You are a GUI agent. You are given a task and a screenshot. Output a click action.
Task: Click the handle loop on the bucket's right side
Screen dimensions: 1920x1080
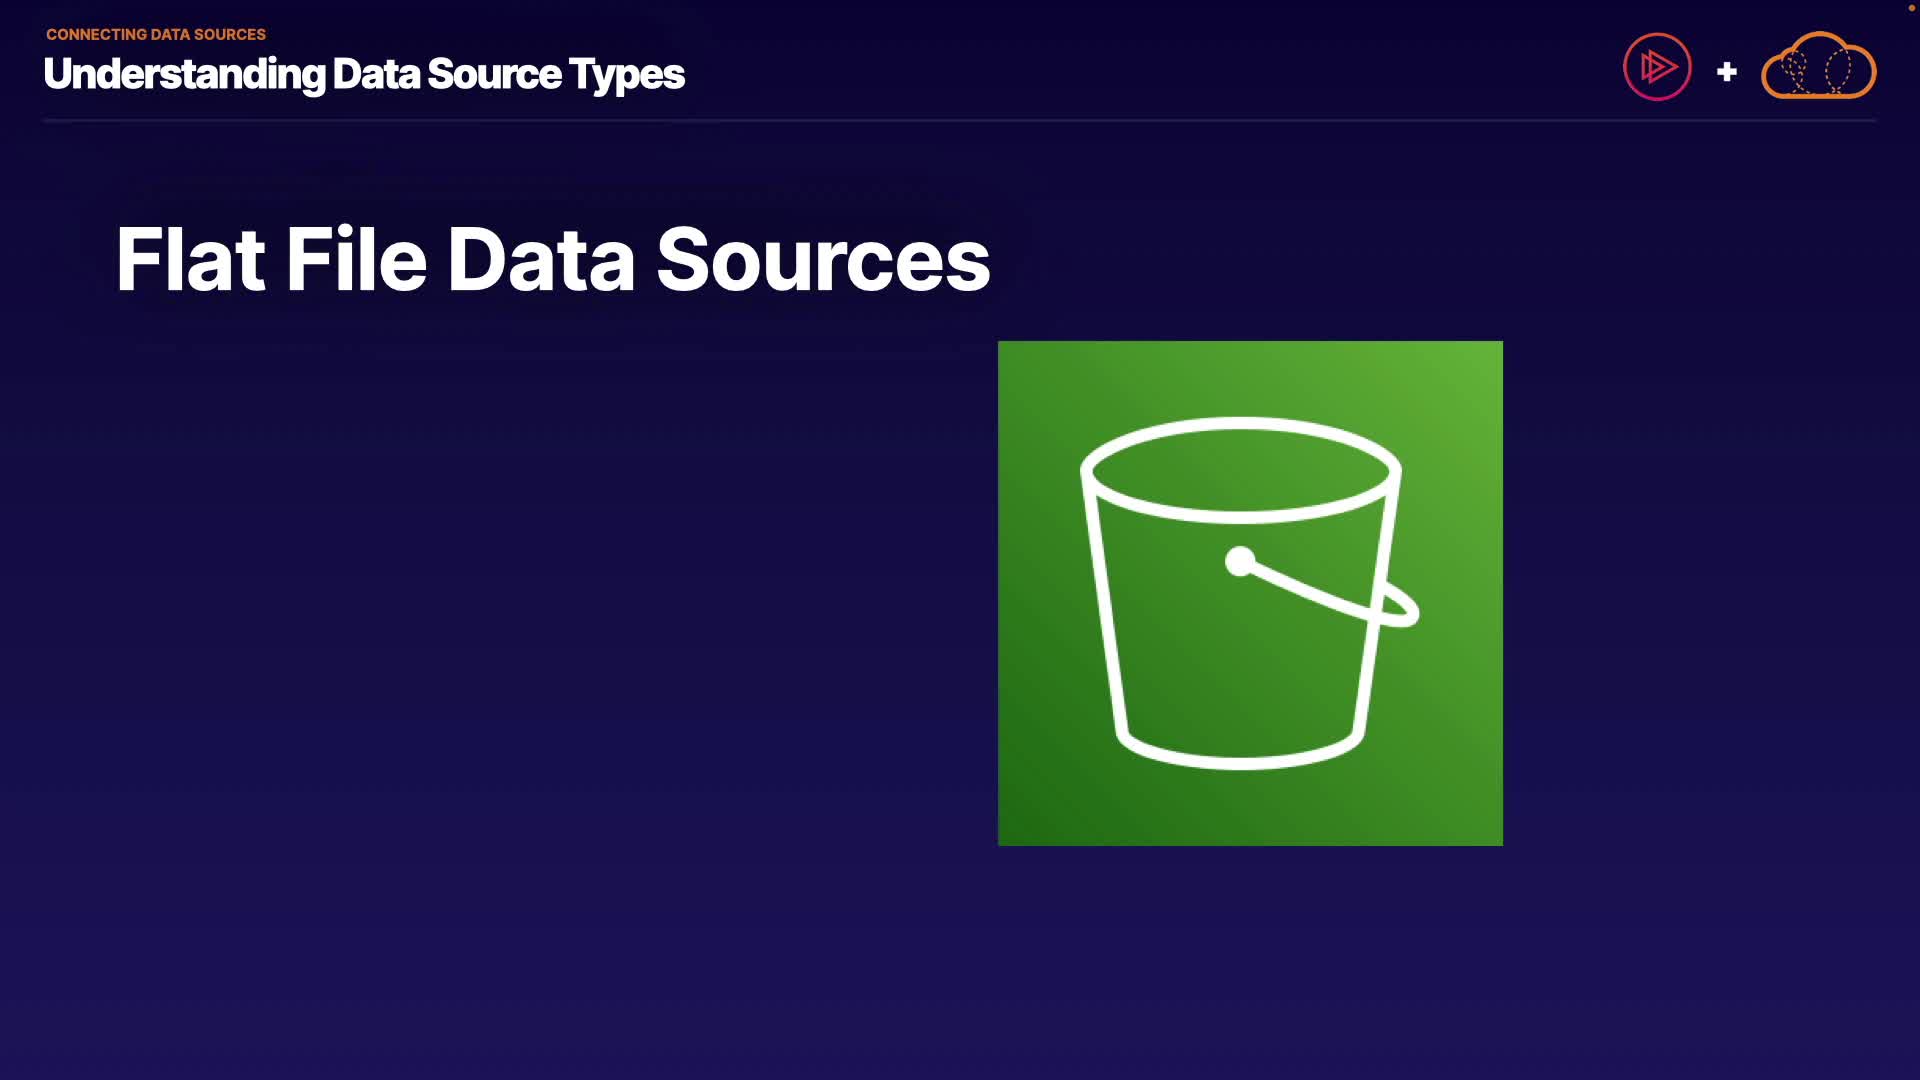coord(1400,606)
